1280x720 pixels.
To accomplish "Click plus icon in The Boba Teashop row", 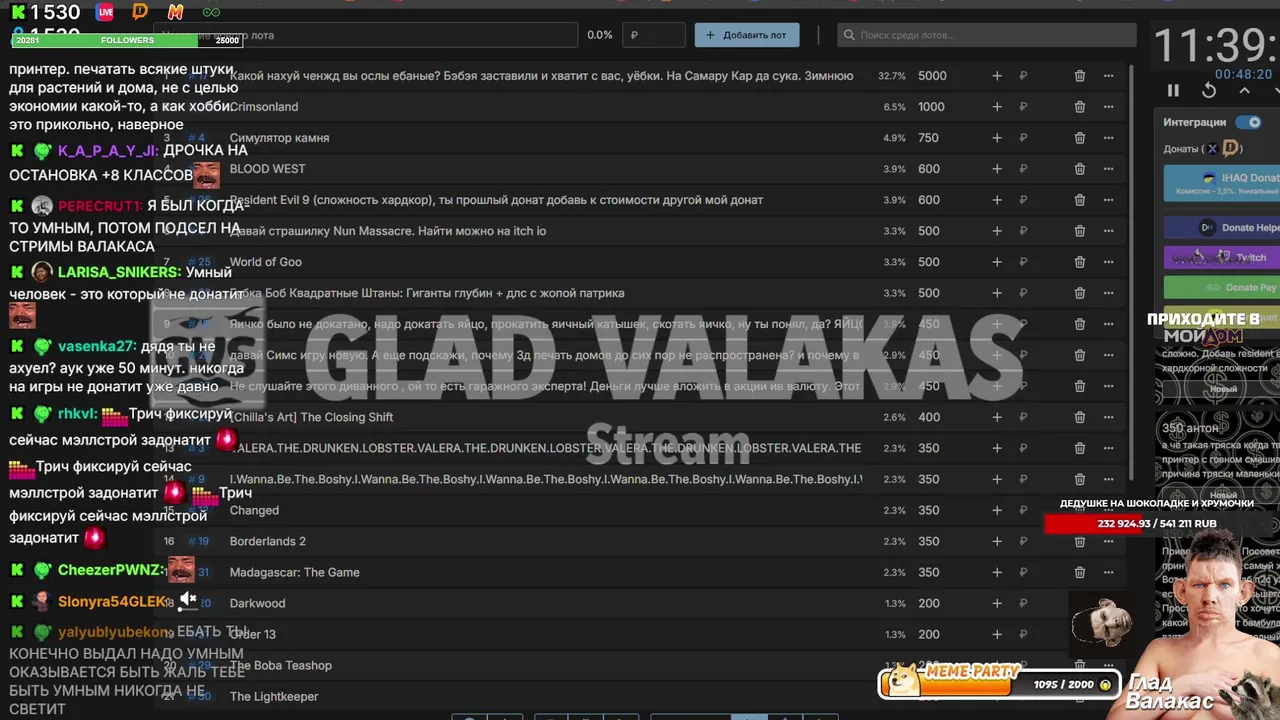I will point(997,665).
